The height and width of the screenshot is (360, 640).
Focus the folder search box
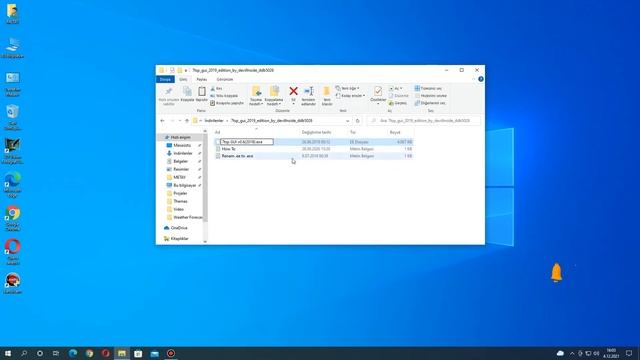coord(424,121)
